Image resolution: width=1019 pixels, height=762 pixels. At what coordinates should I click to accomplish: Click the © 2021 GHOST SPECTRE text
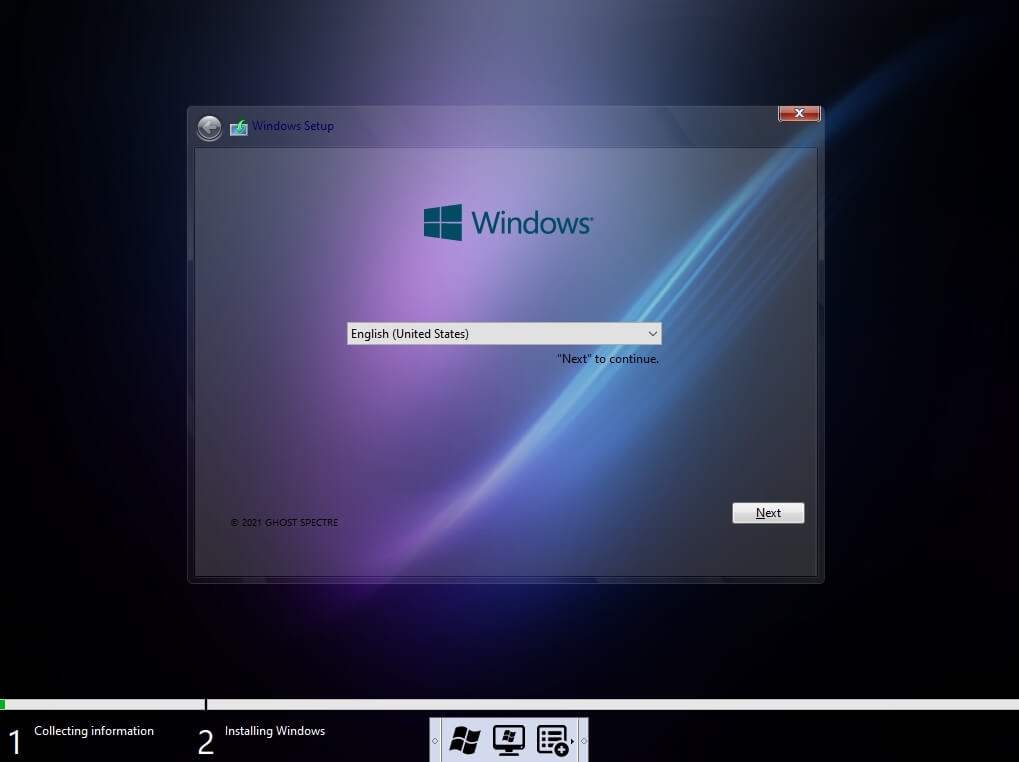point(284,523)
